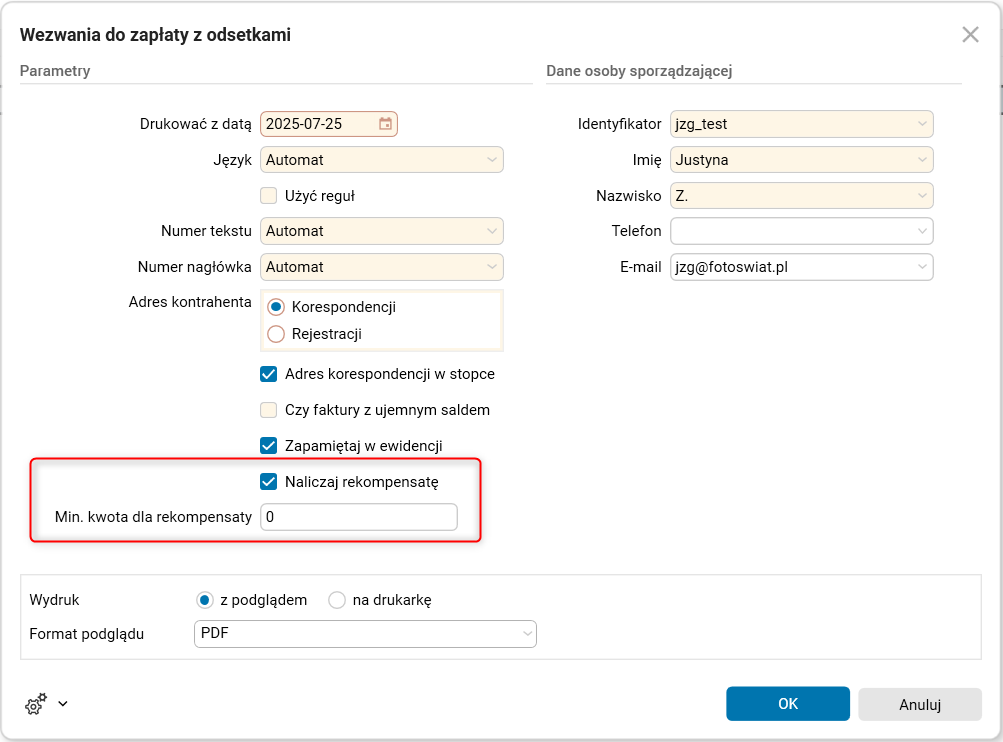Open the calendar date picker icon
This screenshot has width=1003, height=742.
(x=386, y=124)
